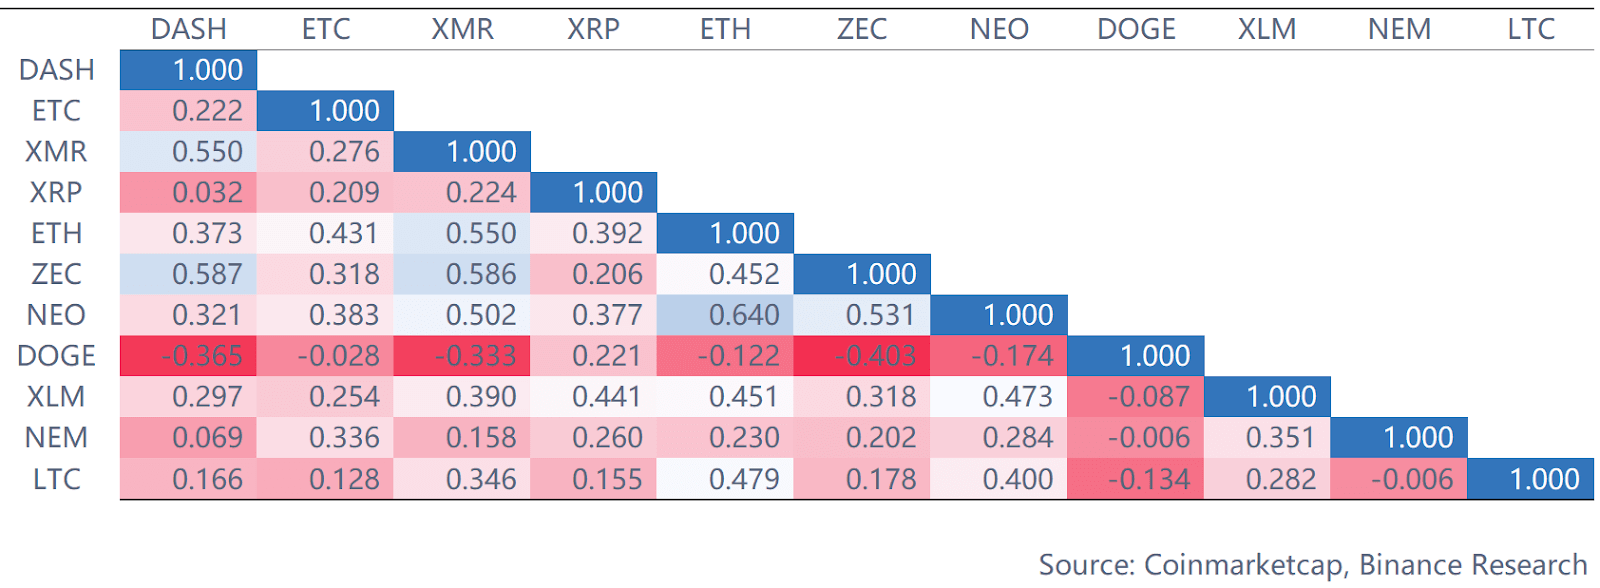1600x588 pixels.
Task: Click the ETH column header
Action: coord(725,29)
